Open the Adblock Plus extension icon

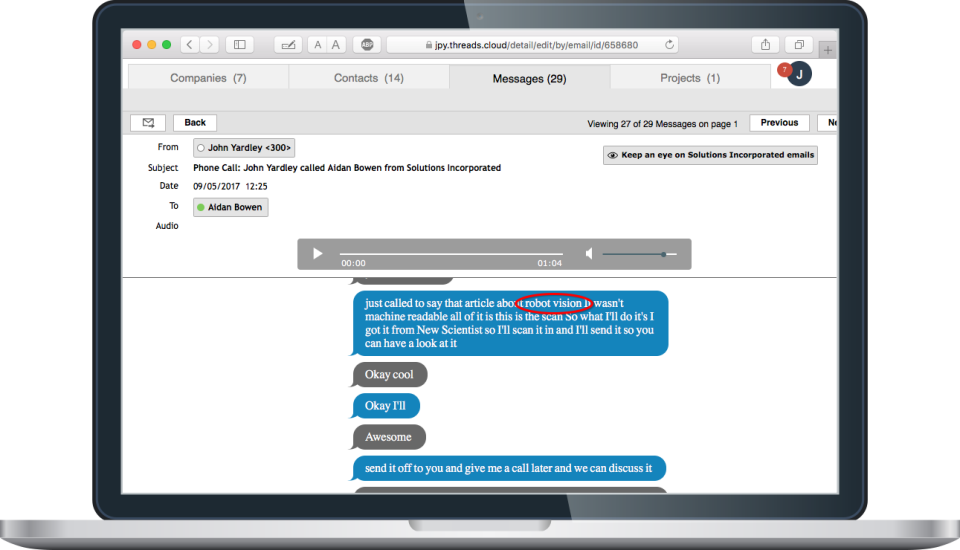coord(367,45)
